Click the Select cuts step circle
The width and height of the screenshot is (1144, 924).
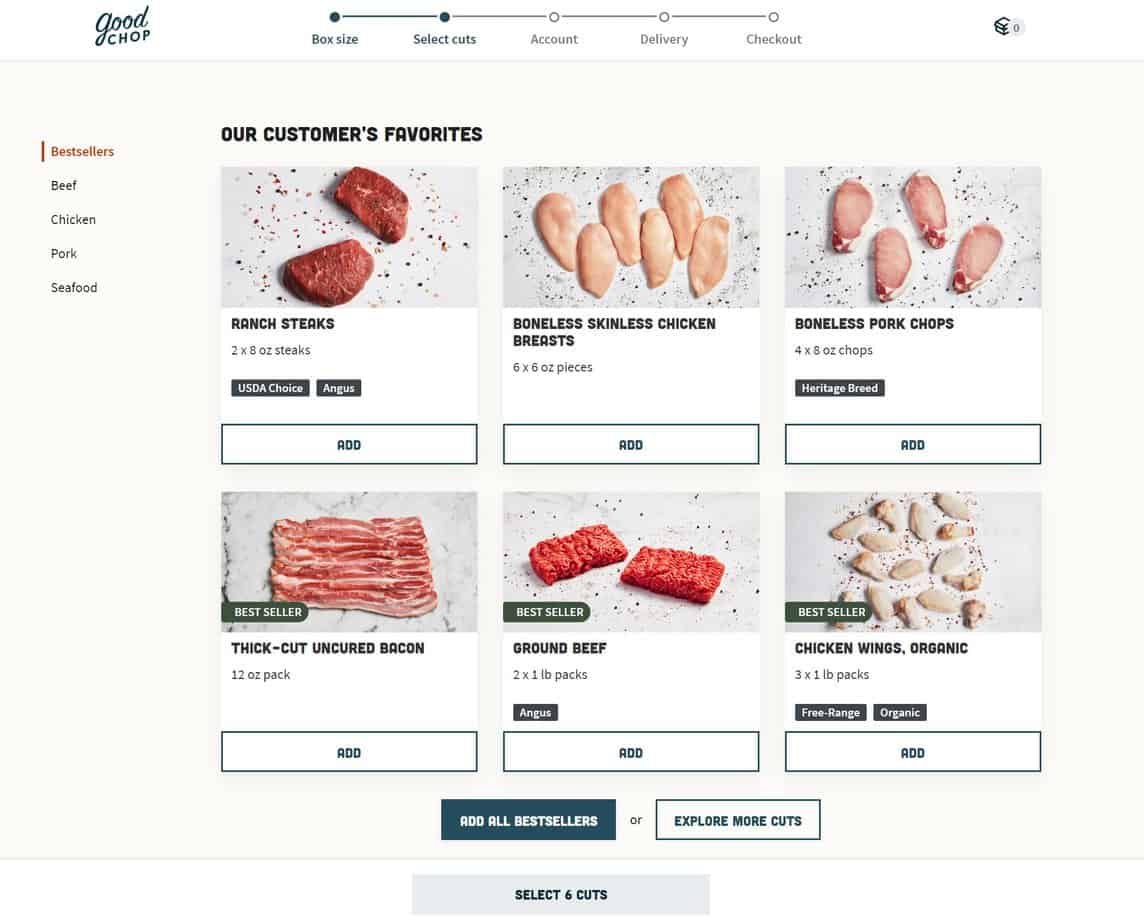444,17
